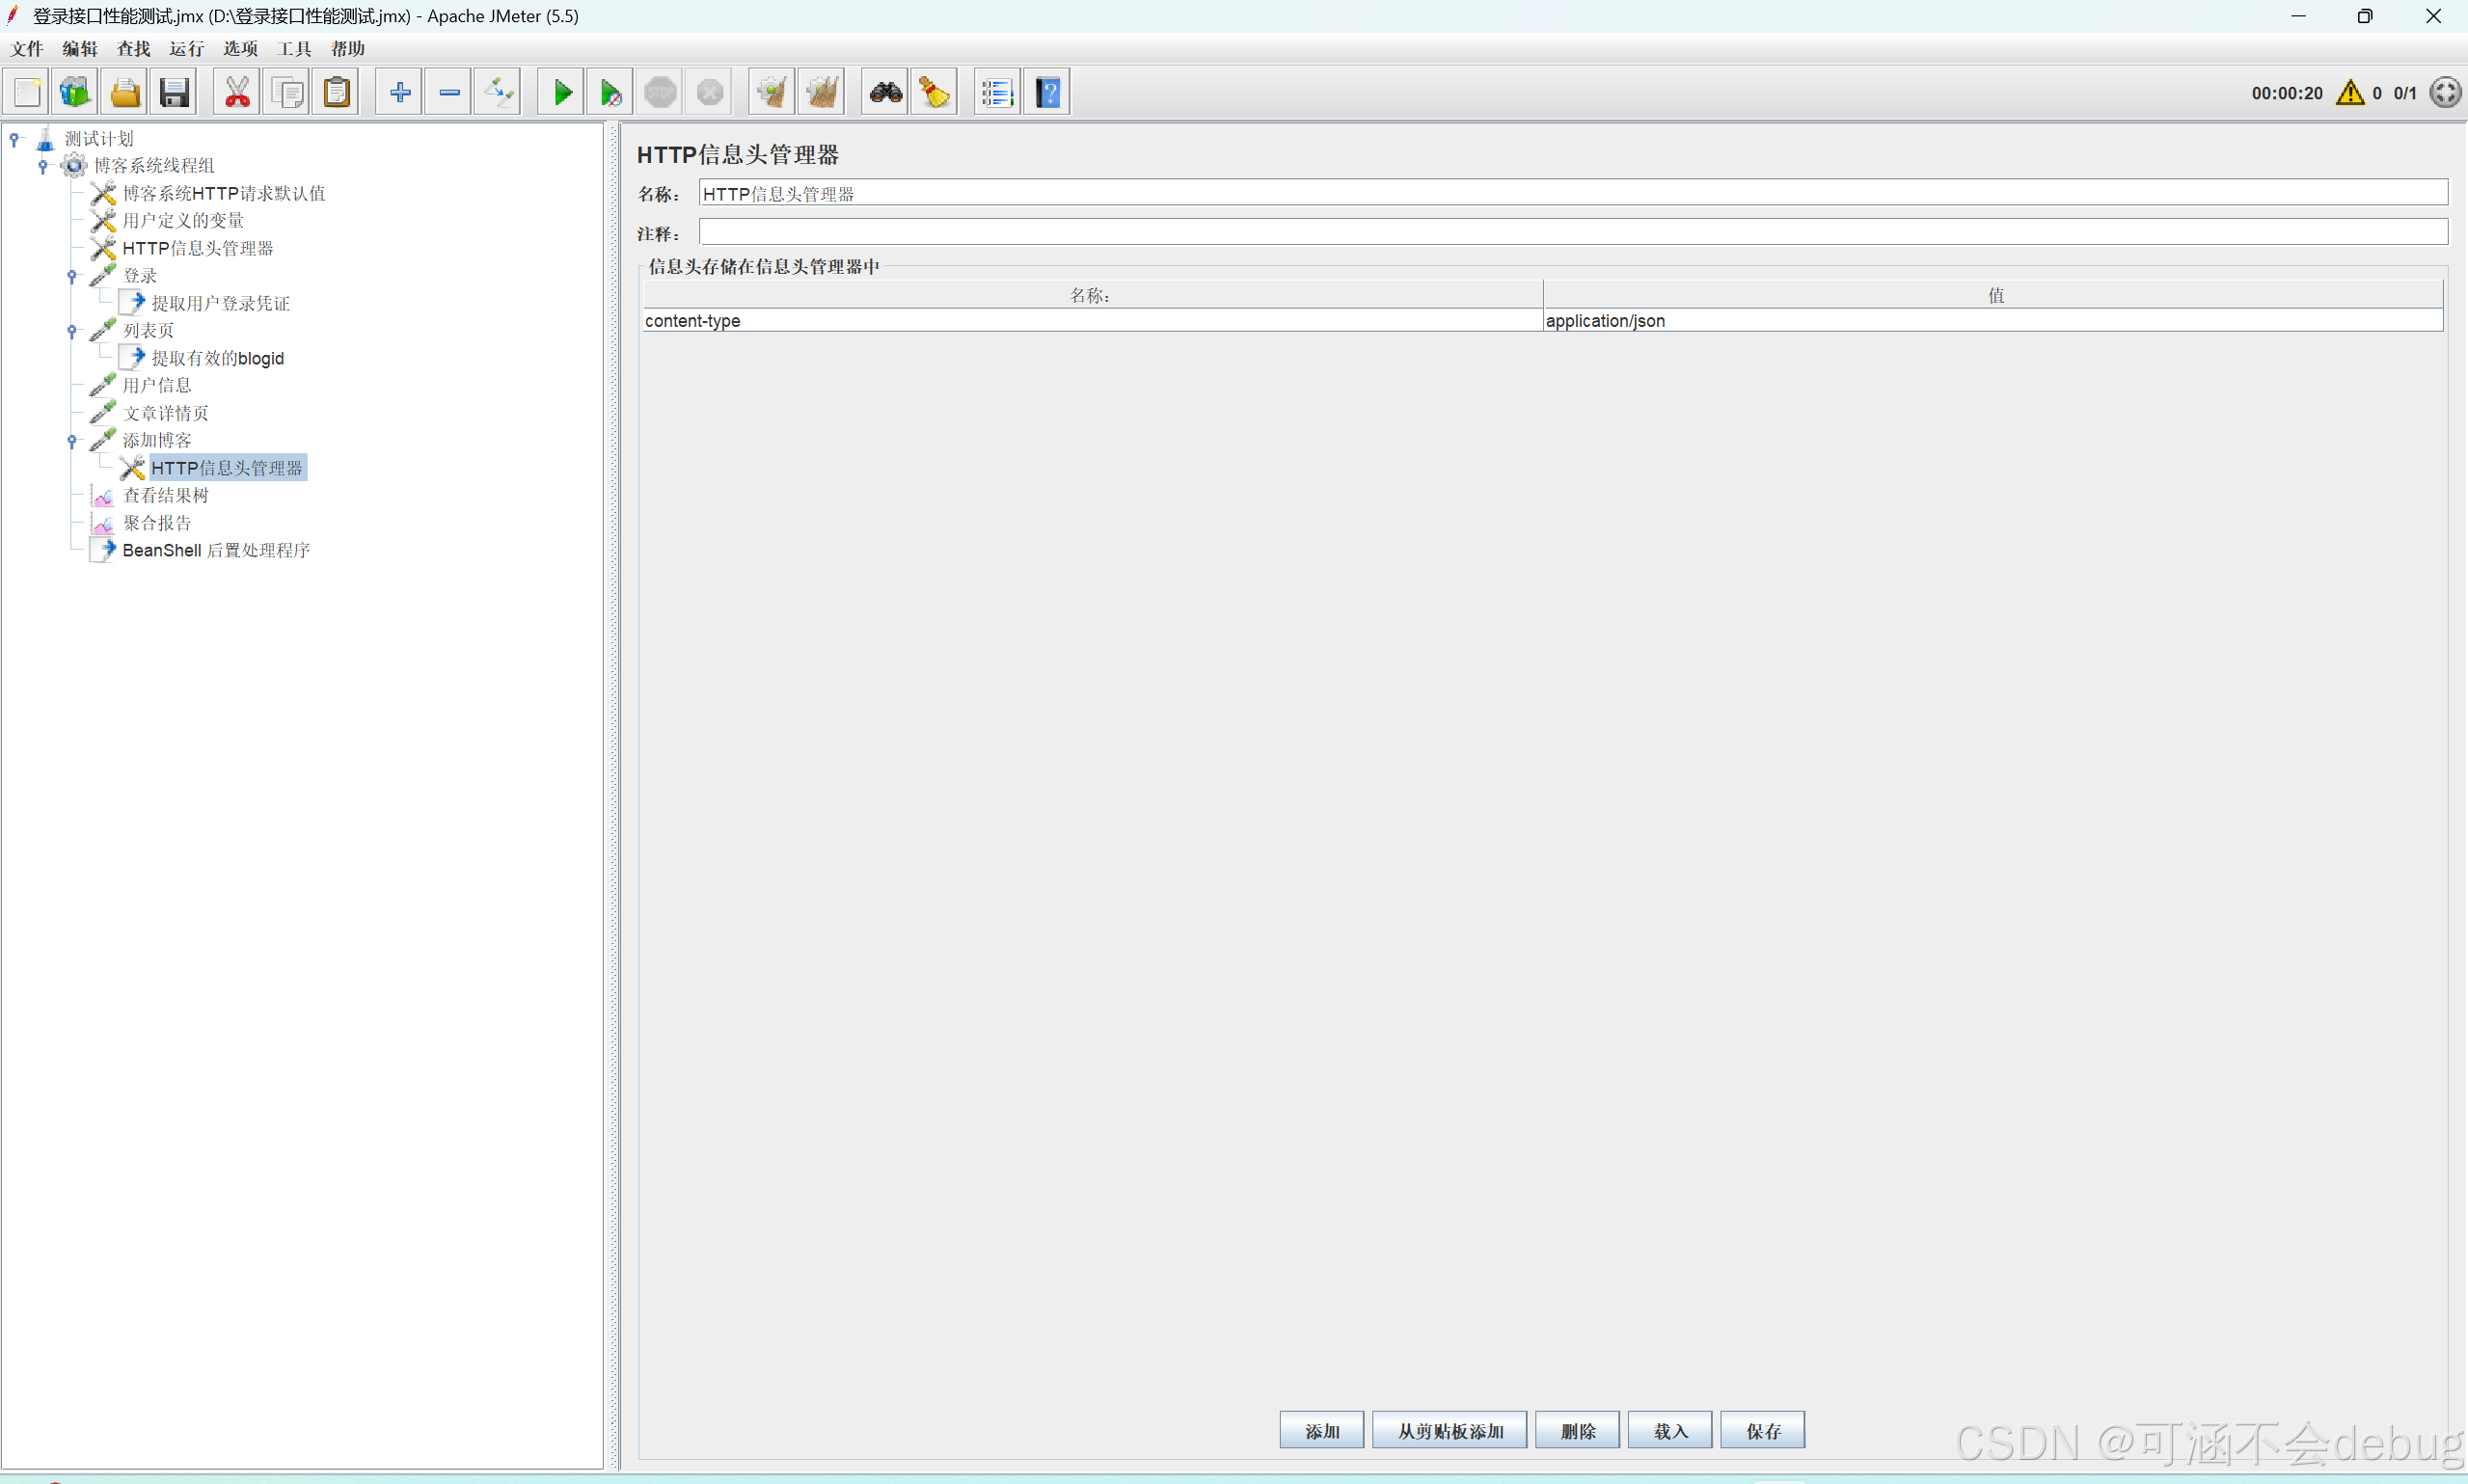Select 提取有效的blogid extractor
The image size is (2468, 1484).
(218, 358)
